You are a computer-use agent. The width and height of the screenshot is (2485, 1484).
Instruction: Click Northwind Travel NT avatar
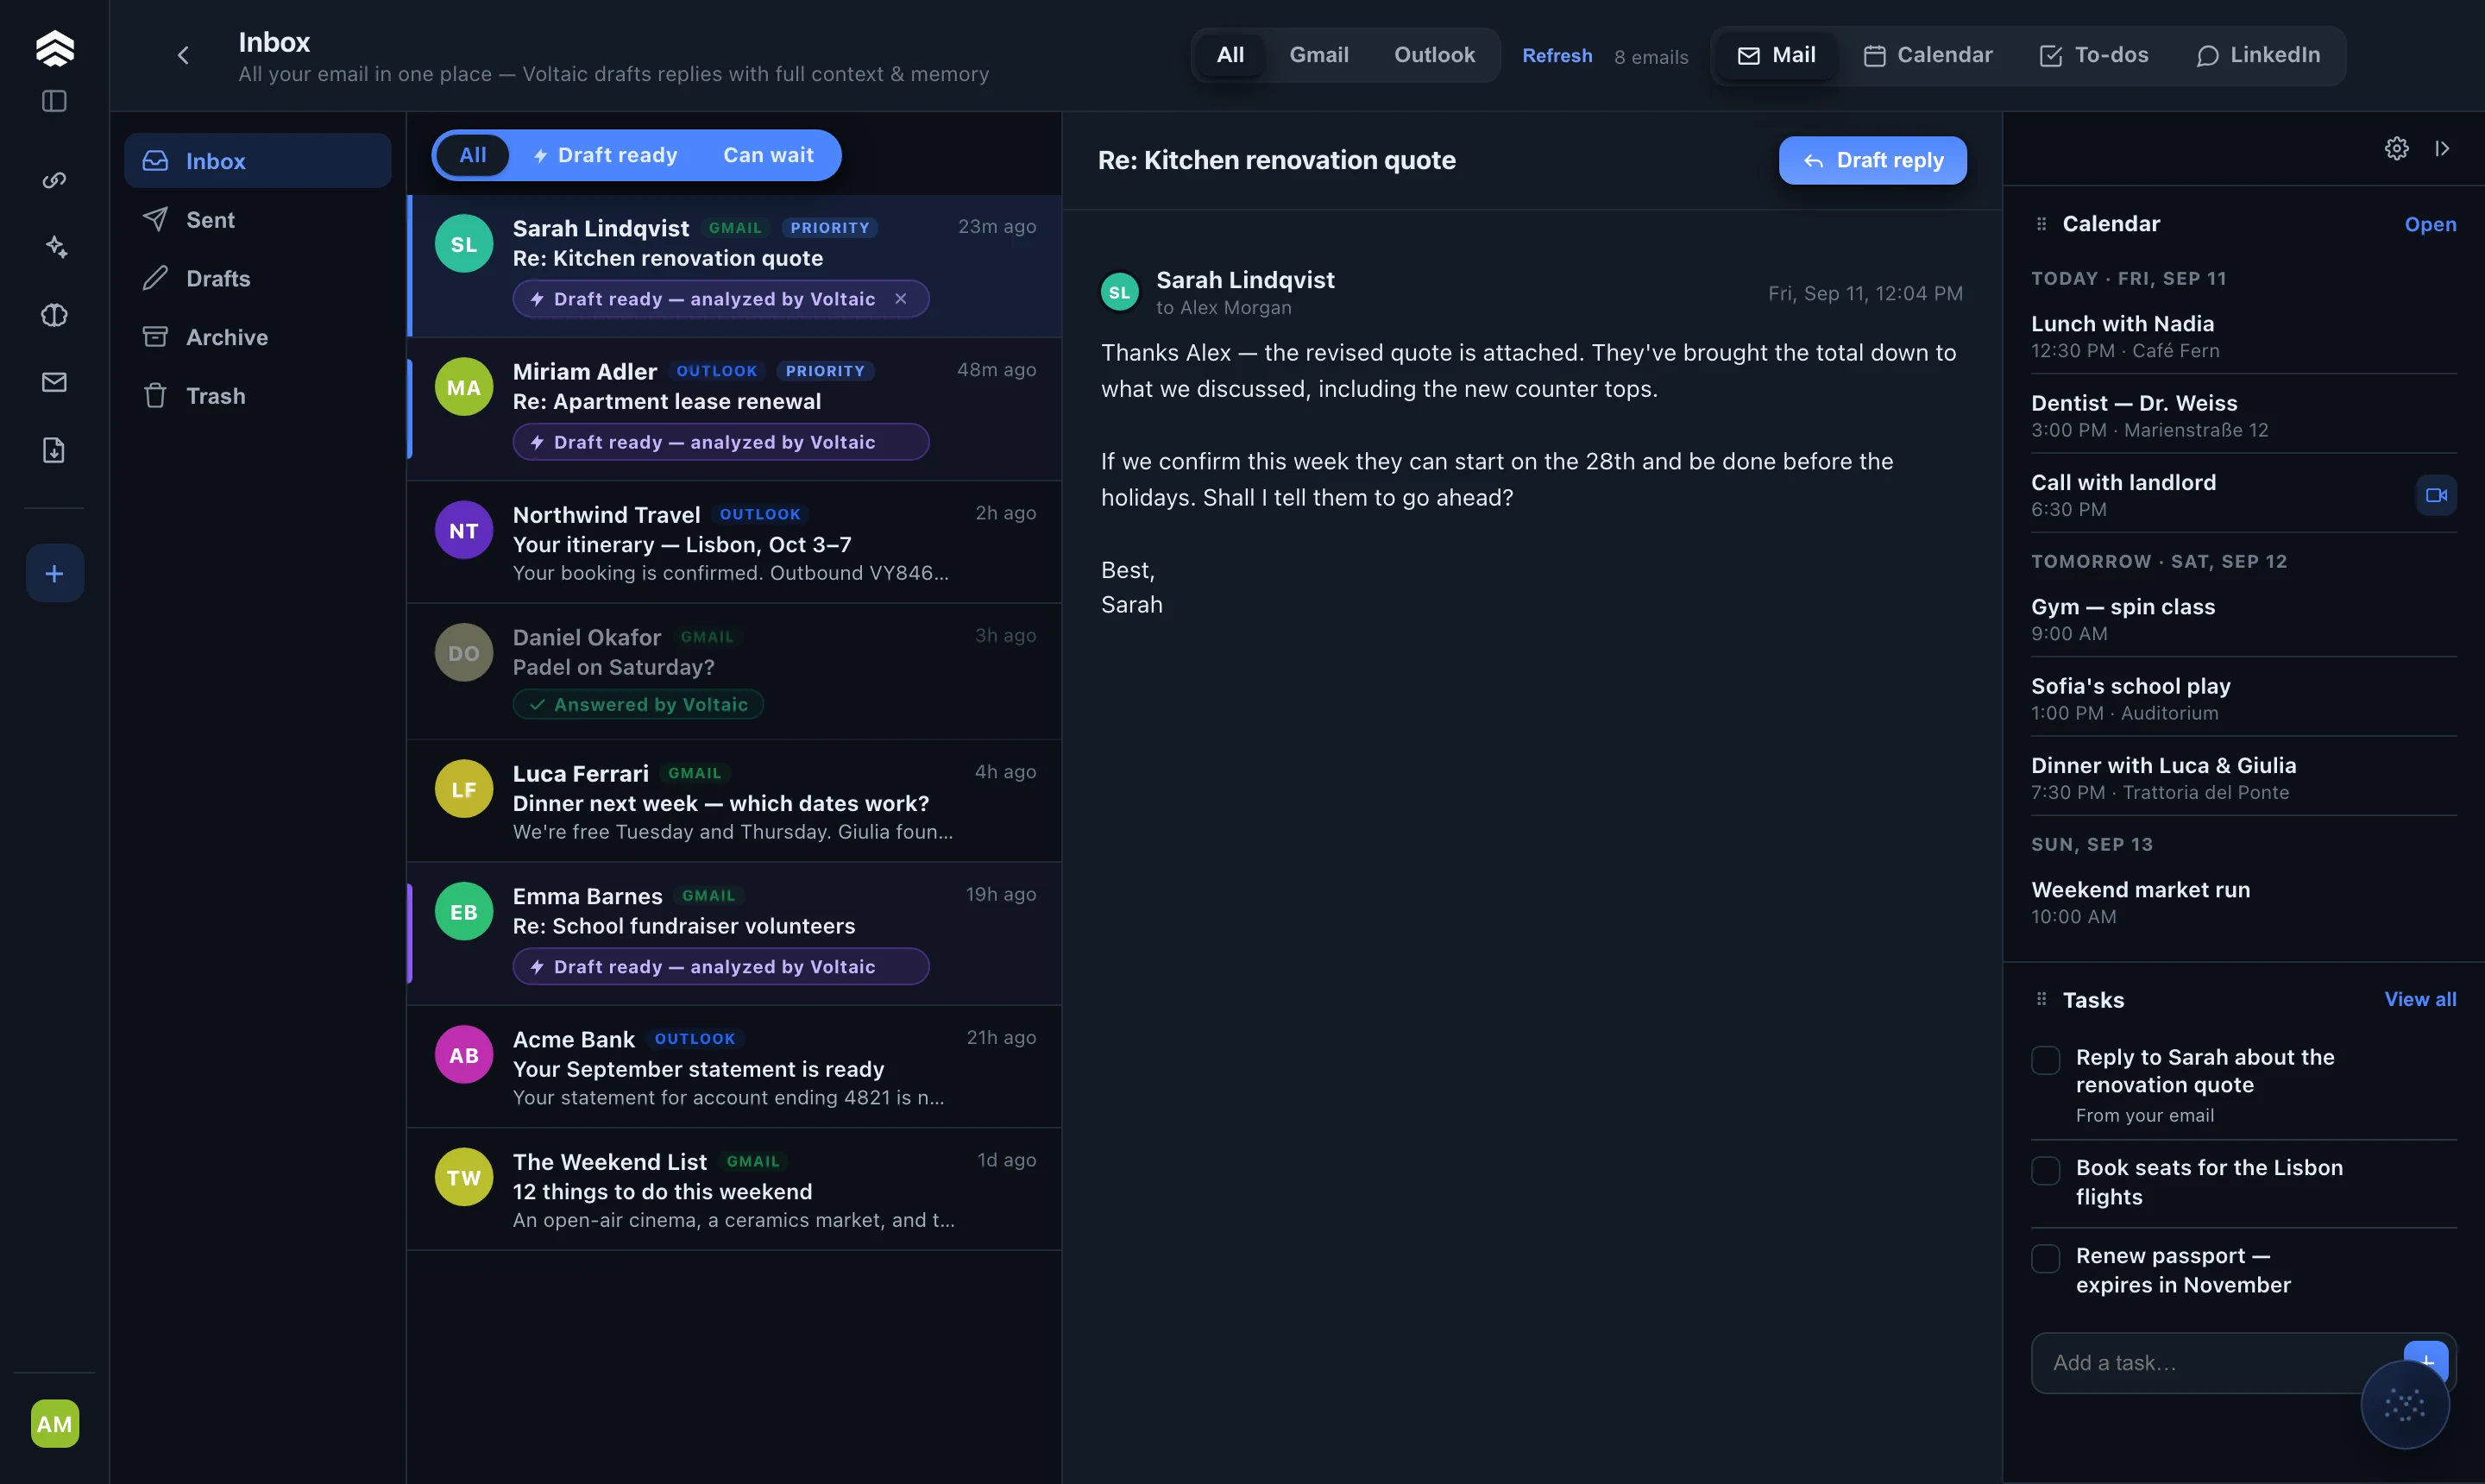pyautogui.click(x=464, y=530)
